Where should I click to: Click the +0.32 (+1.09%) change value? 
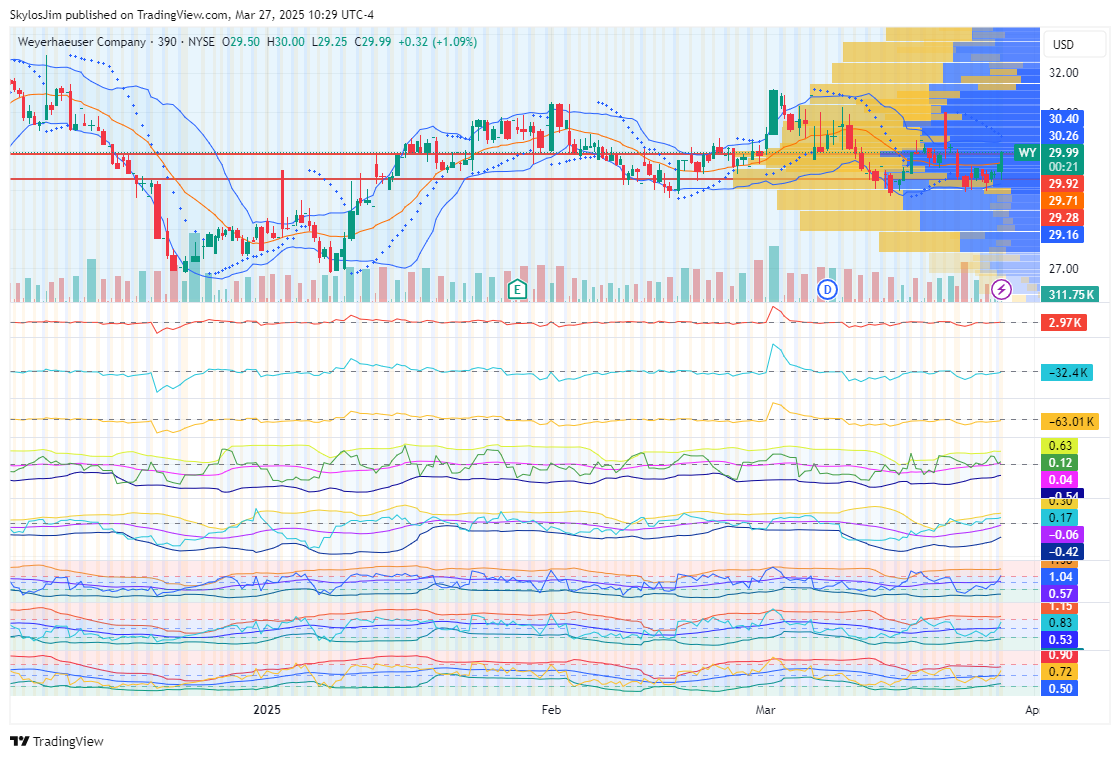[437, 42]
